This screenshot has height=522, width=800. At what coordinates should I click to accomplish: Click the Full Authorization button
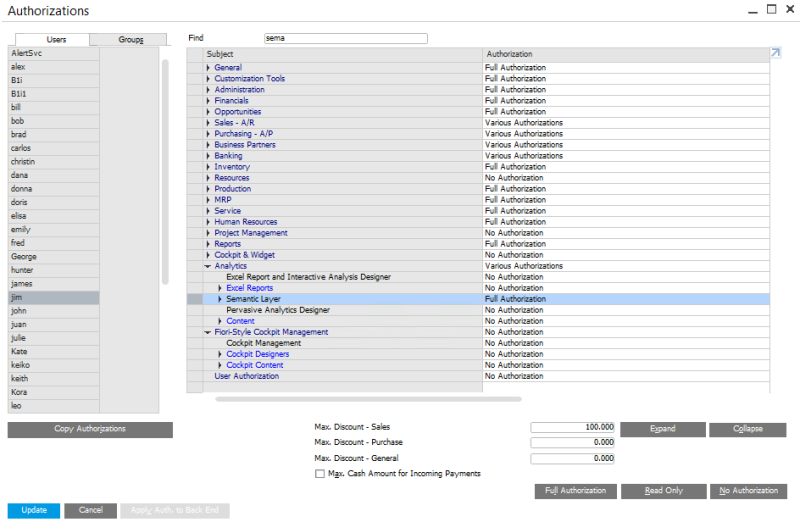[574, 491]
